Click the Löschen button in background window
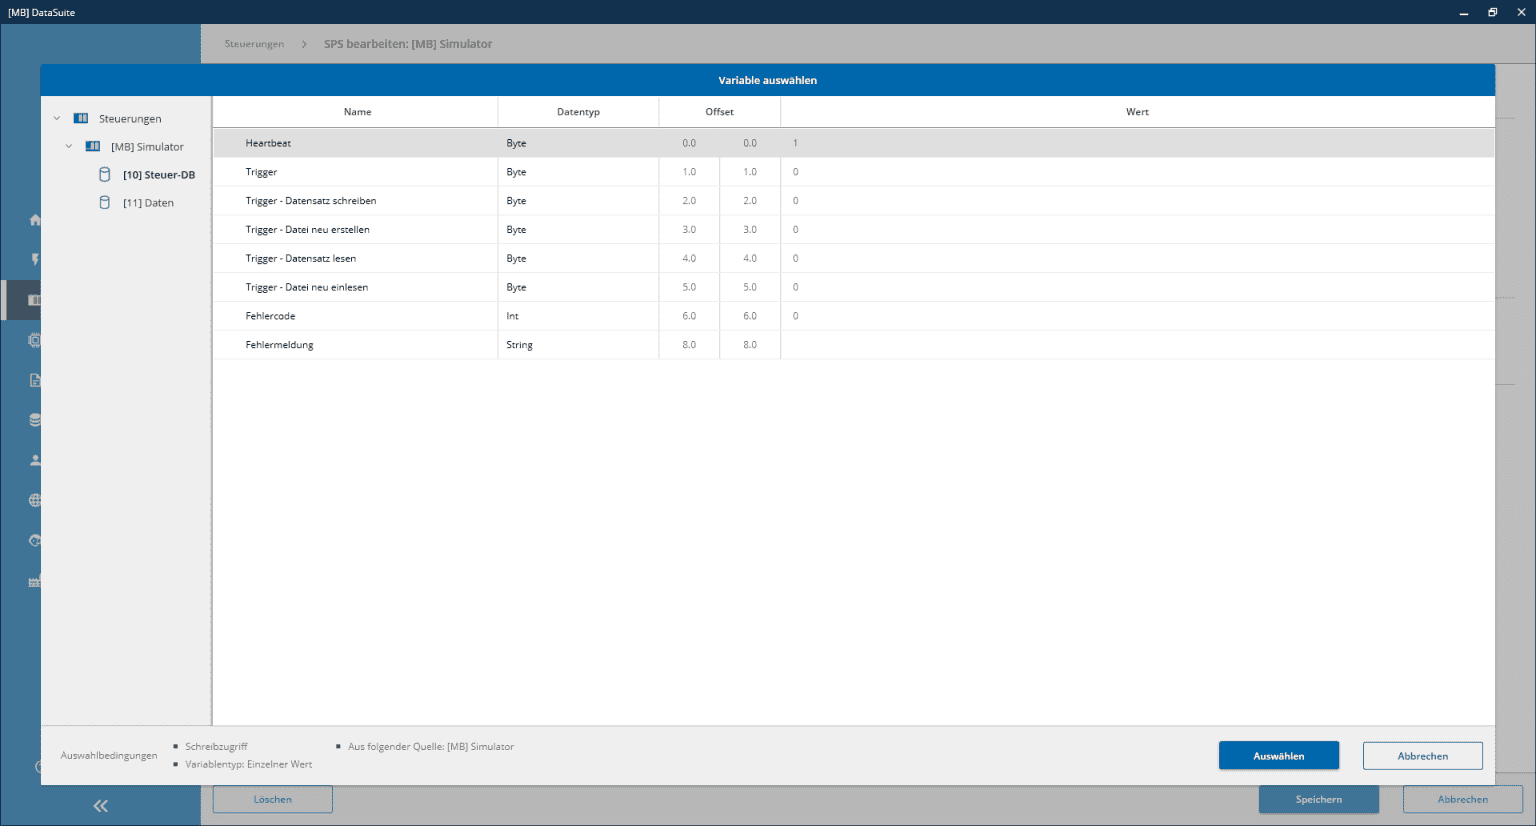This screenshot has width=1536, height=826. tap(272, 799)
